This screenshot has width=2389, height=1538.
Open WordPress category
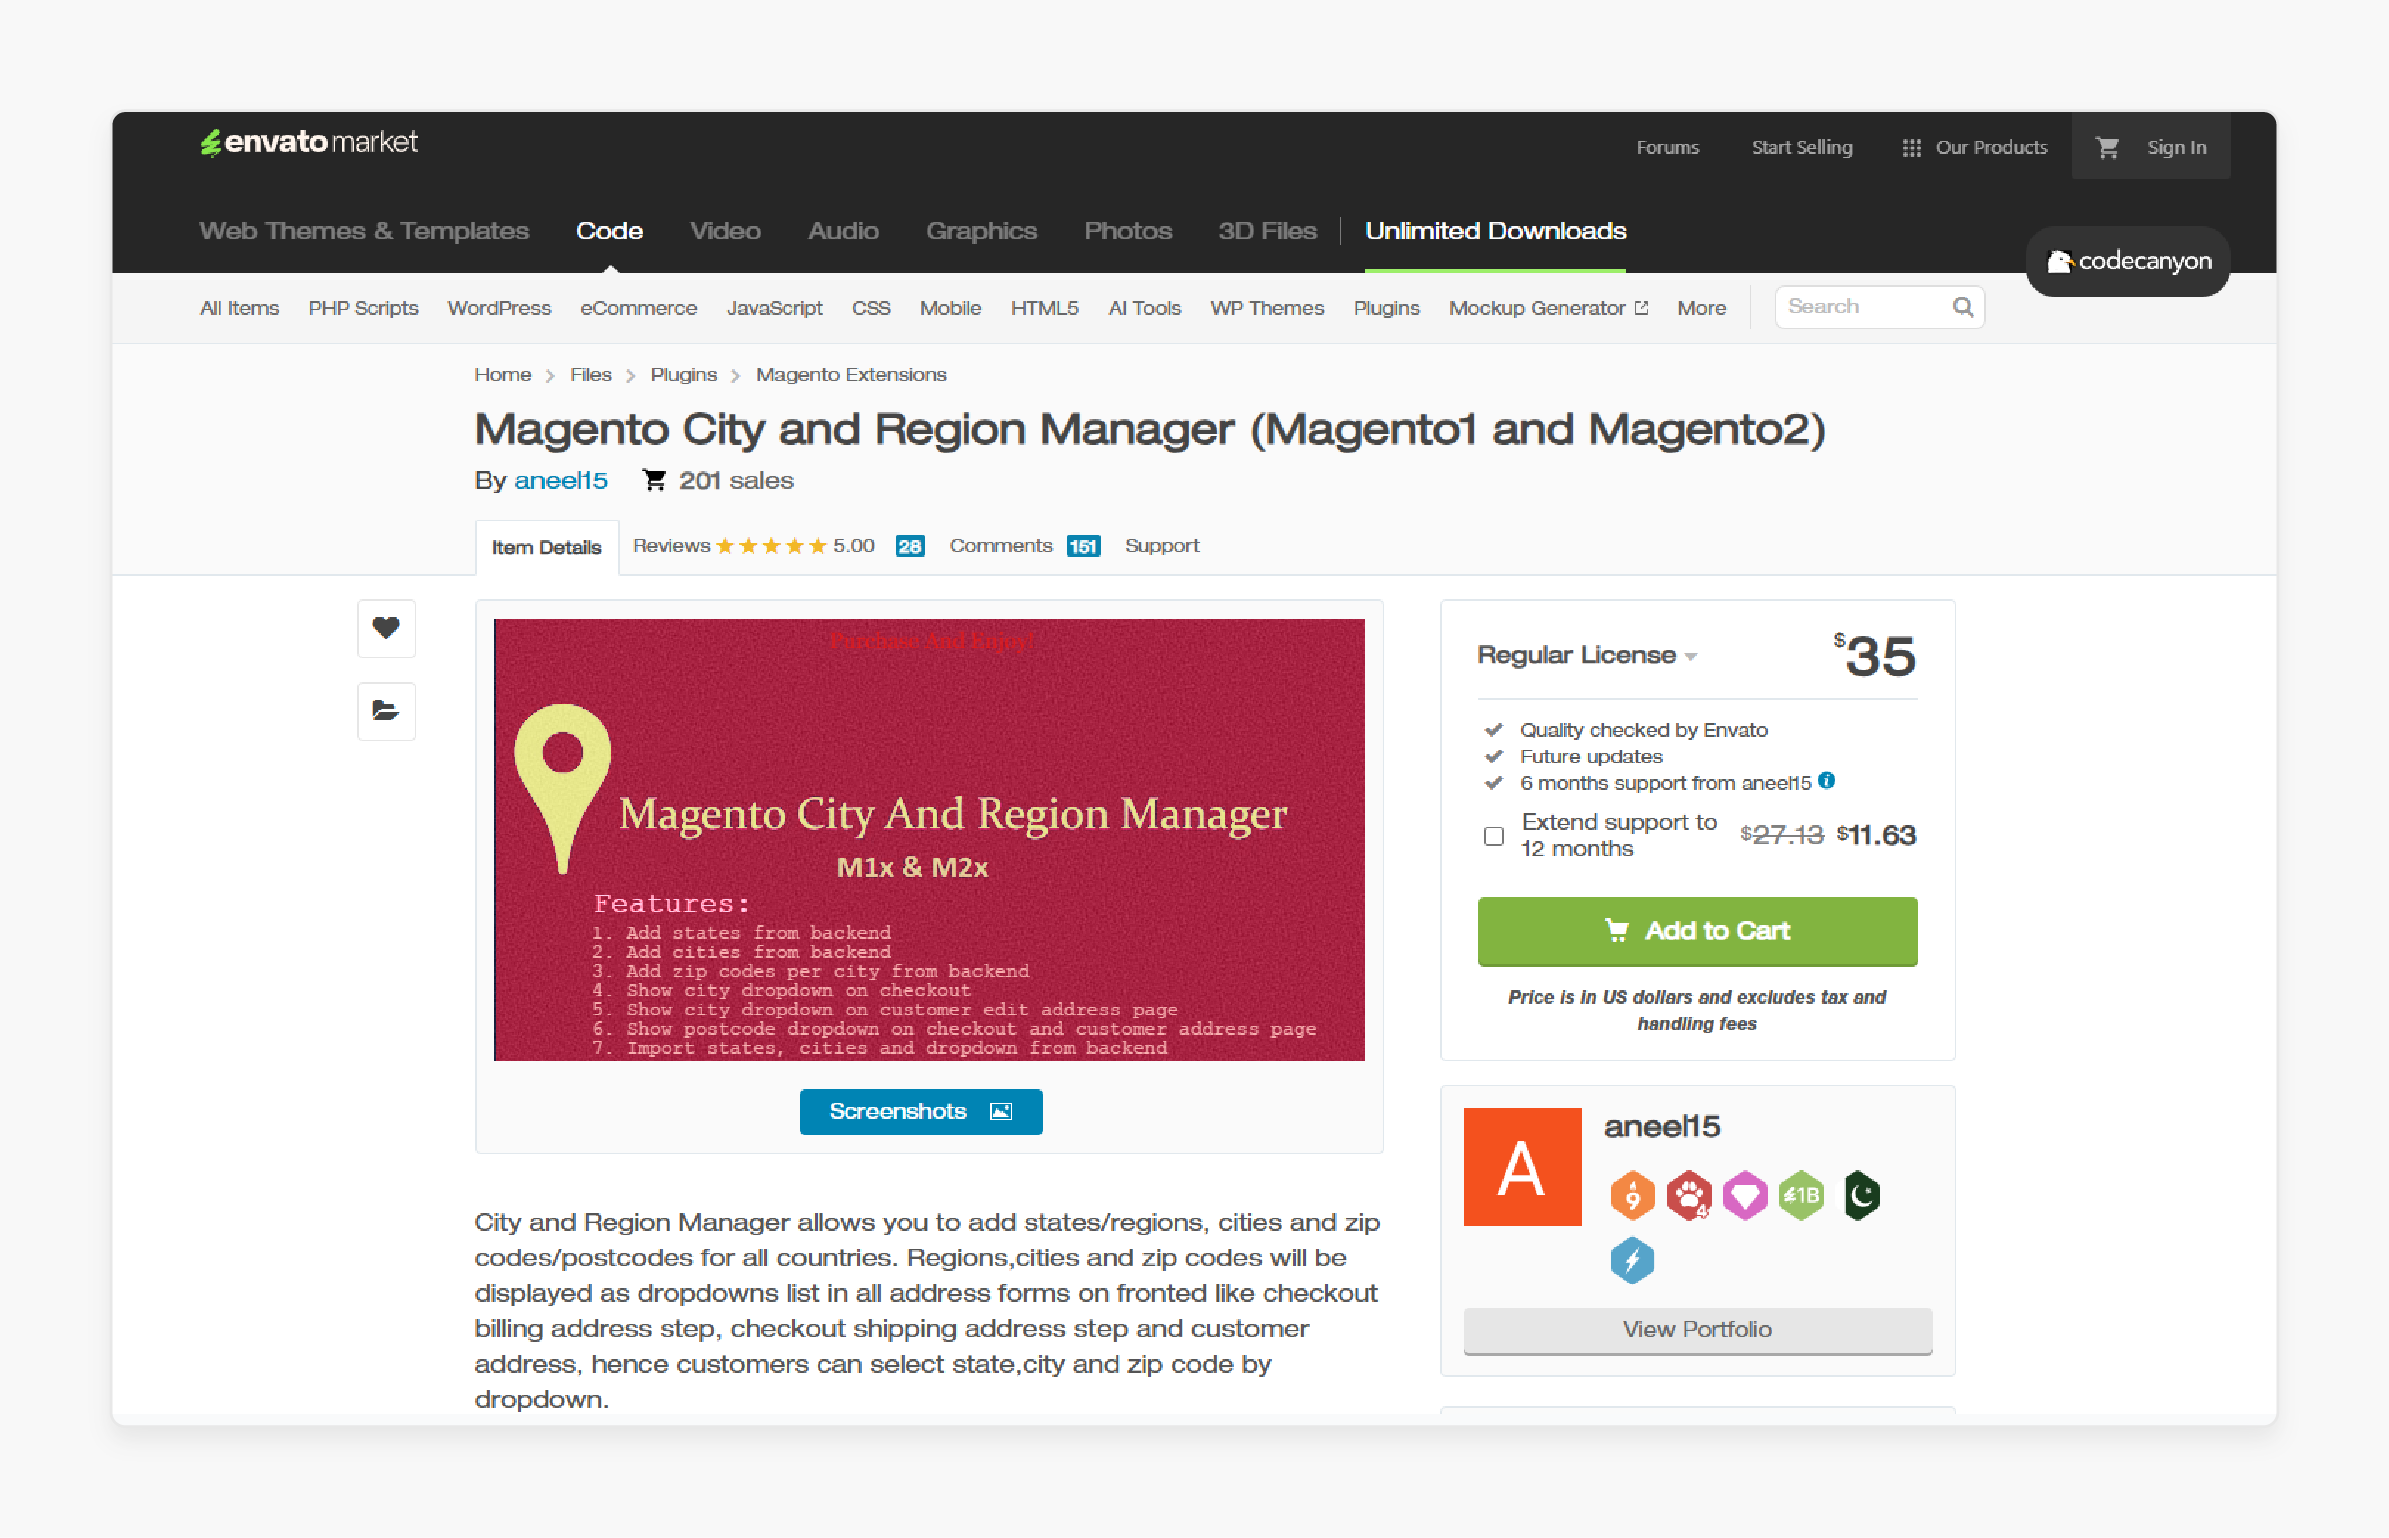pos(499,308)
